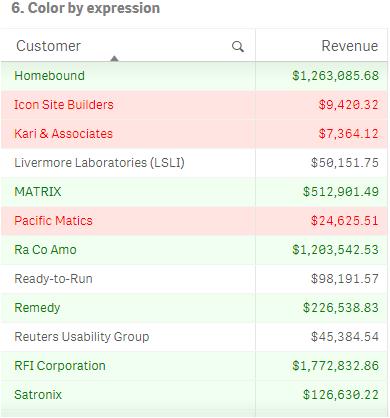Click RFI Corporation customer cell

128,366
